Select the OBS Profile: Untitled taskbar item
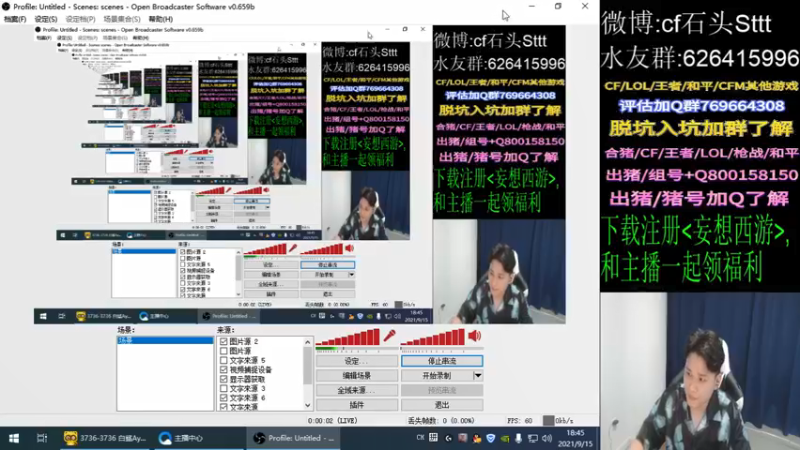The image size is (800, 450). click(295, 438)
